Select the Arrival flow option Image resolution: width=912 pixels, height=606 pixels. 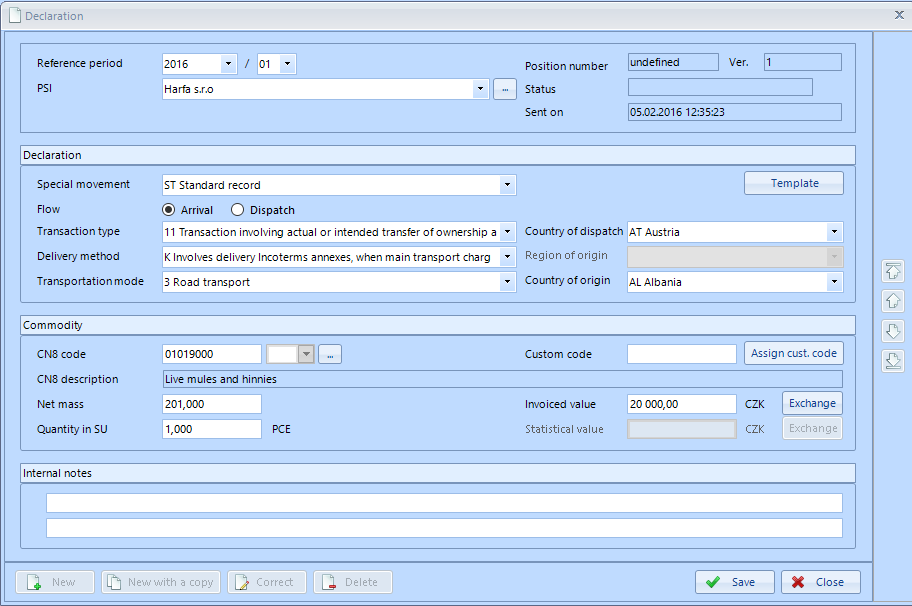click(x=170, y=210)
